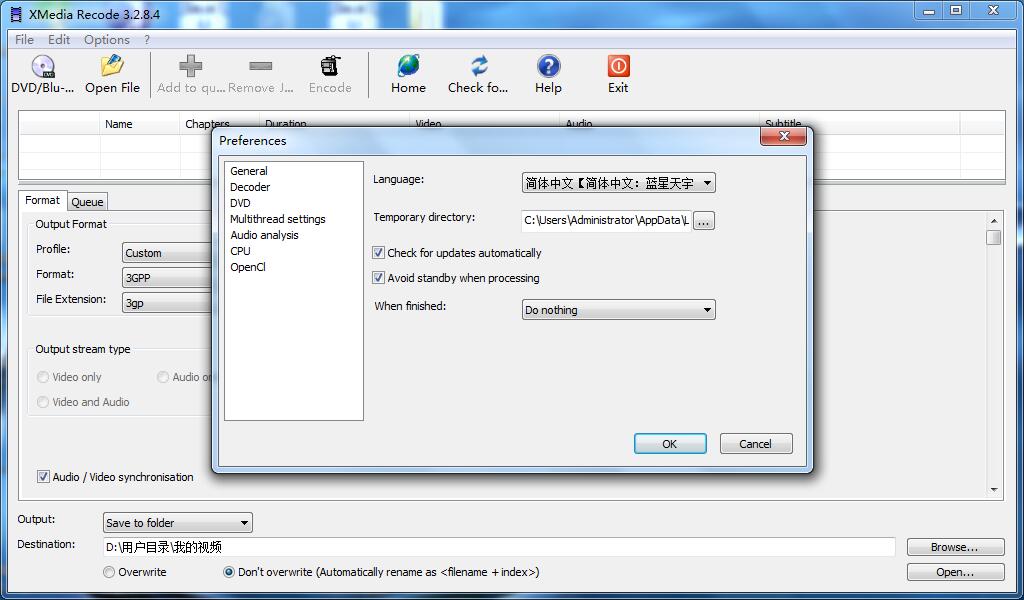Click the Browse... destination button
Screen dimensions: 1024x600
coord(955,547)
